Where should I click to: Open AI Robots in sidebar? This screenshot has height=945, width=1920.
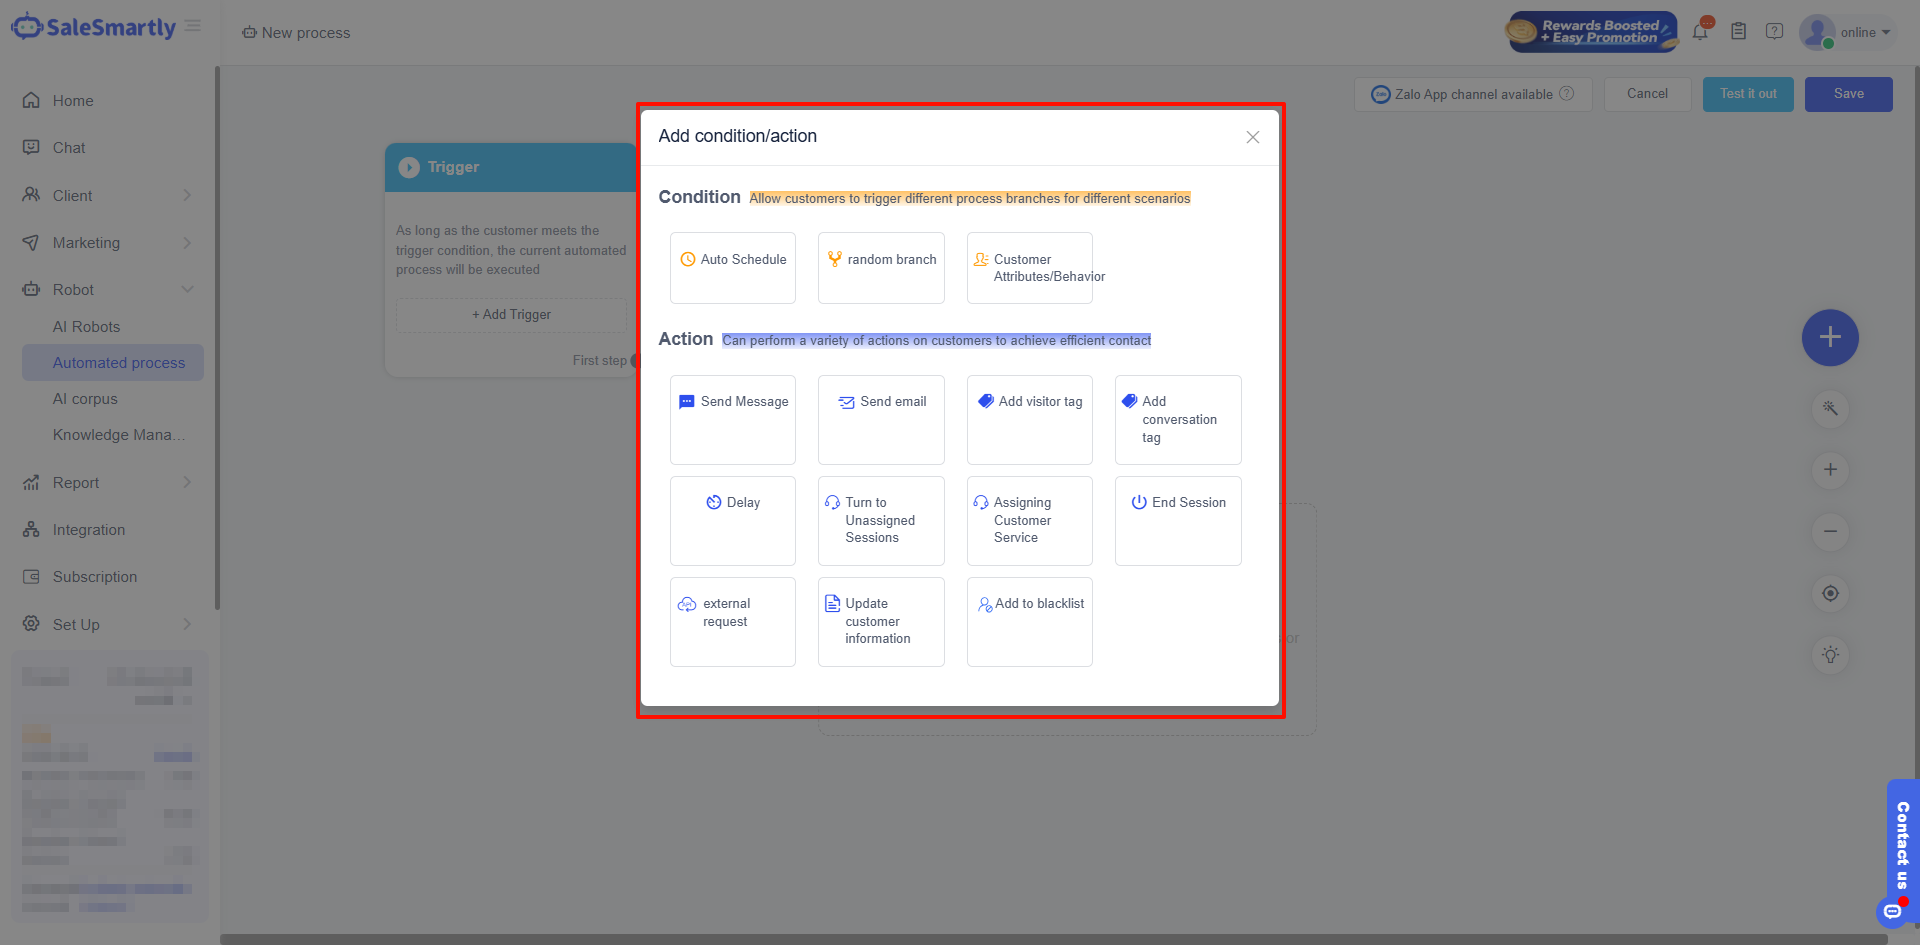pyautogui.click(x=86, y=327)
